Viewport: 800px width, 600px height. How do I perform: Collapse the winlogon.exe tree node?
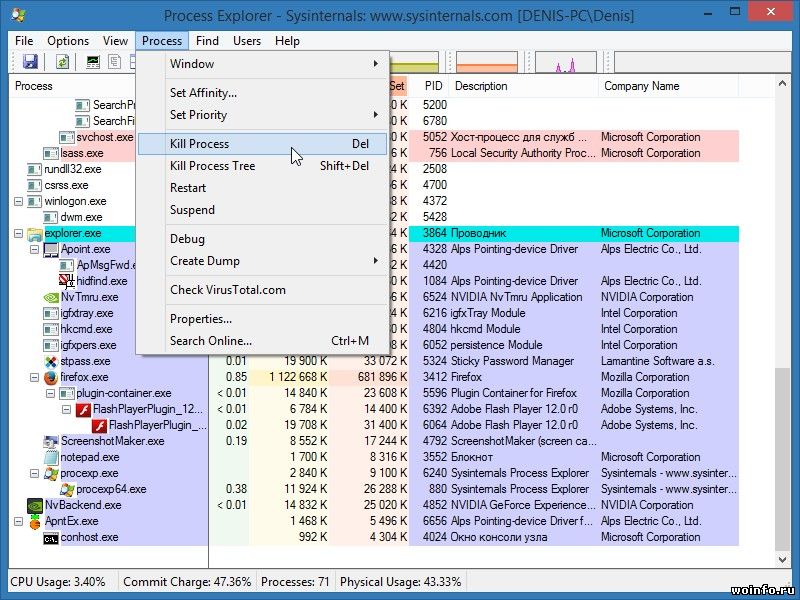click(18, 202)
